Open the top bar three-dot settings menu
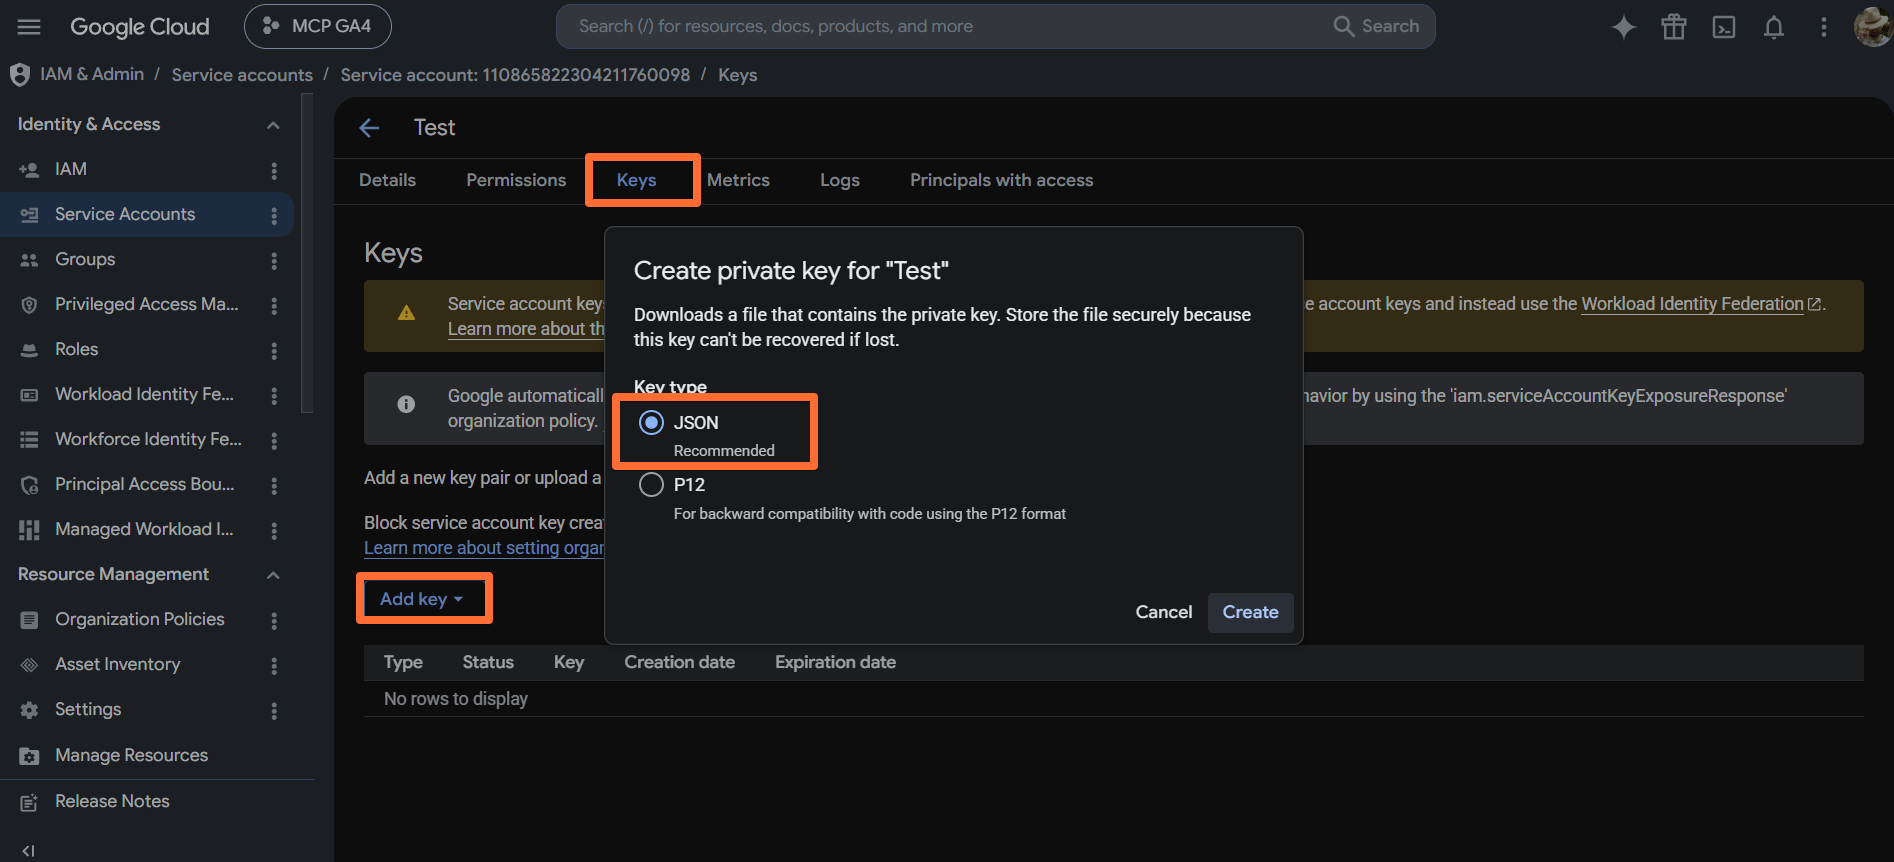 tap(1824, 27)
